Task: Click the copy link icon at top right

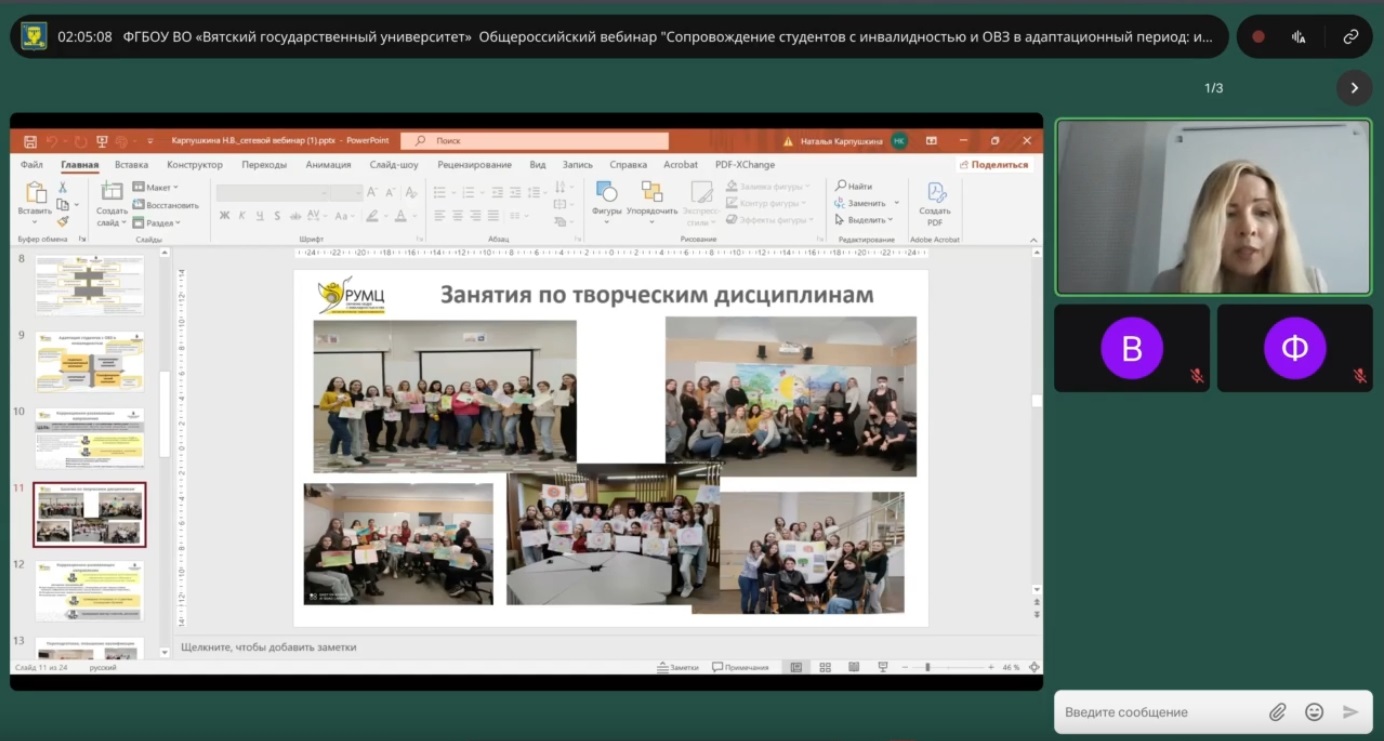Action: [x=1350, y=37]
